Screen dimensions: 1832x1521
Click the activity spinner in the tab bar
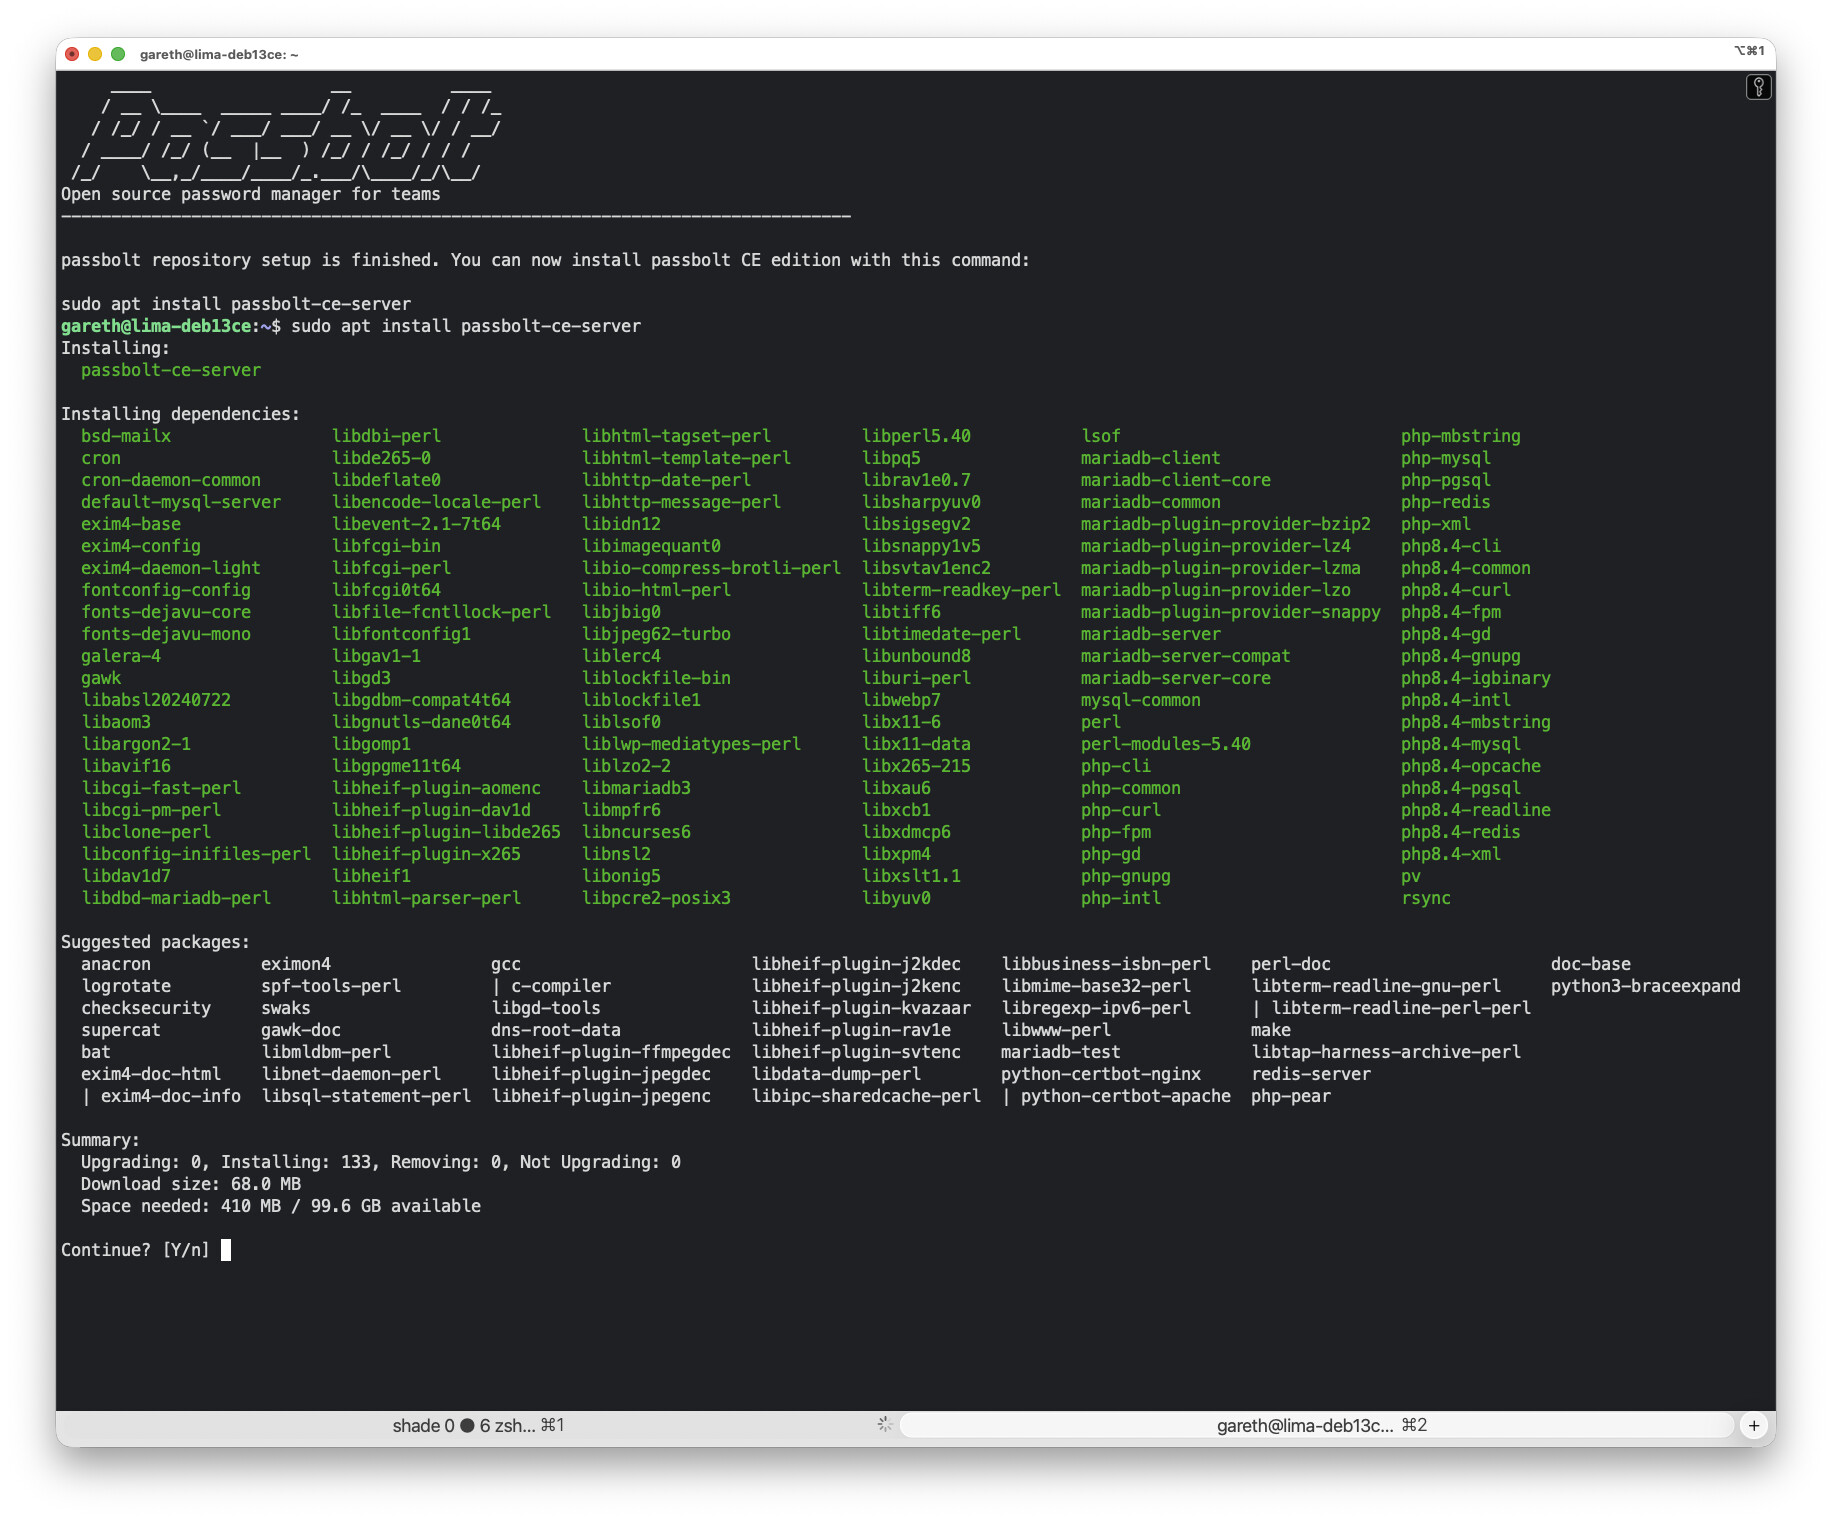click(884, 1424)
